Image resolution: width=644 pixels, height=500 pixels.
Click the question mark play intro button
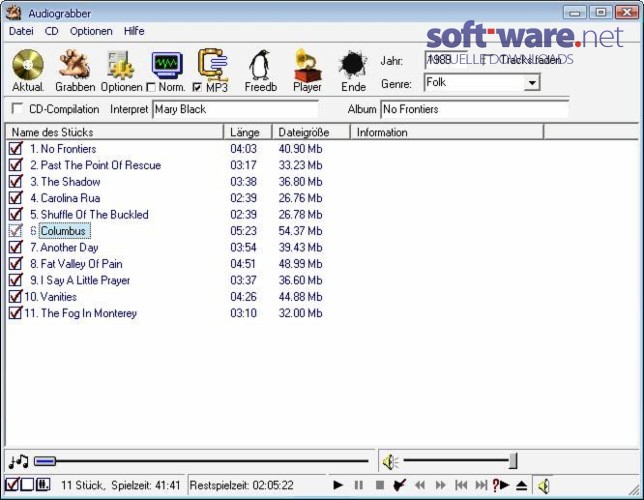coord(501,485)
